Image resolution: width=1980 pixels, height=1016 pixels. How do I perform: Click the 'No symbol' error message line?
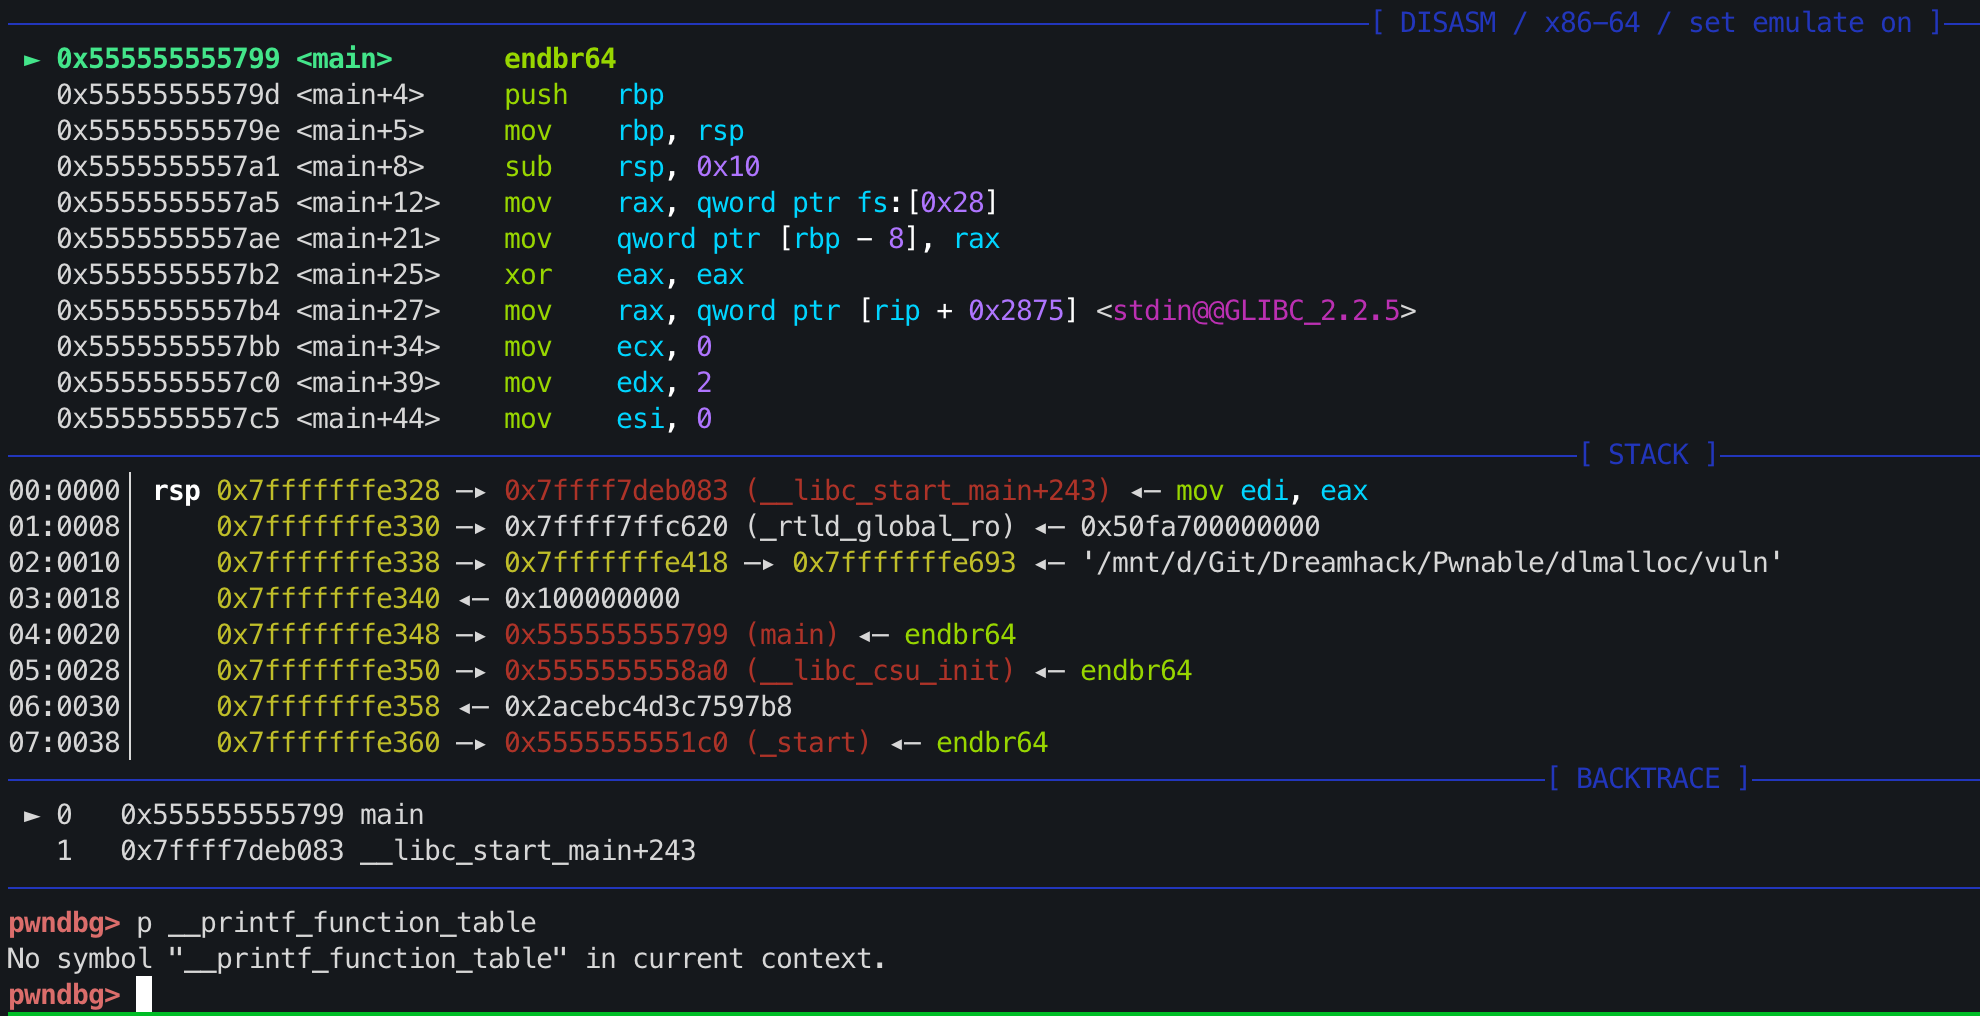point(447,959)
